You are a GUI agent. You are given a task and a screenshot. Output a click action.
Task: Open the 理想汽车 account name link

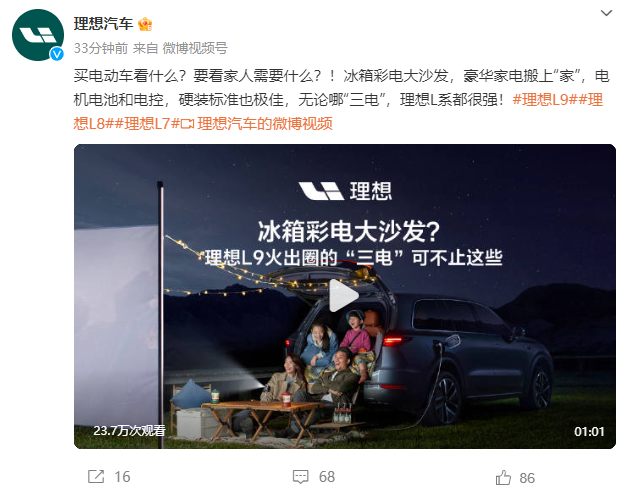[x=103, y=24]
